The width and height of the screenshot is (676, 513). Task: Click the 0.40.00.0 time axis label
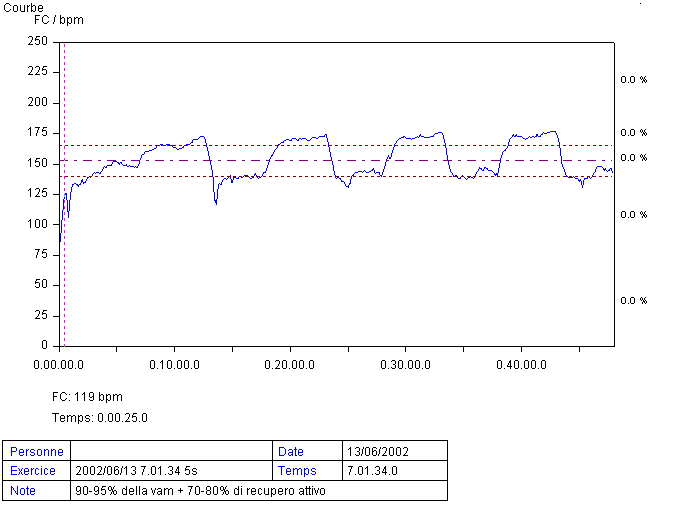(x=520, y=364)
